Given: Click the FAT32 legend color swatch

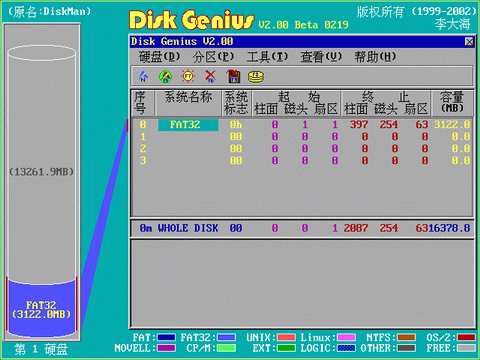Looking at the screenshot, I should [226, 338].
